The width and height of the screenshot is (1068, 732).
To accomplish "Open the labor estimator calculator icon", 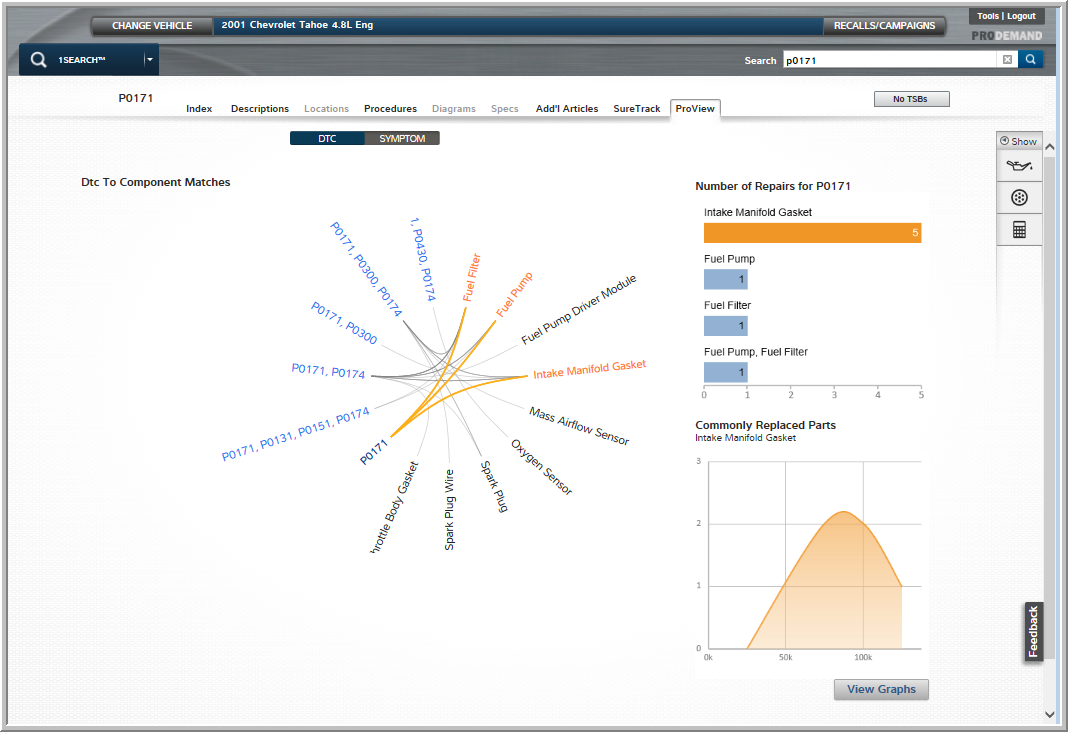I will click(x=1019, y=229).
